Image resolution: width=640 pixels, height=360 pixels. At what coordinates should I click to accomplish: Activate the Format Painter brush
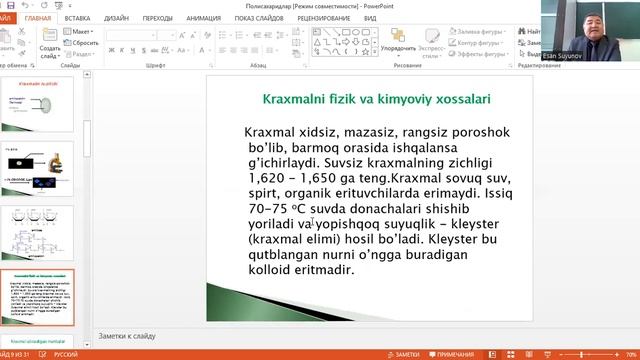pyautogui.click(x=22, y=53)
